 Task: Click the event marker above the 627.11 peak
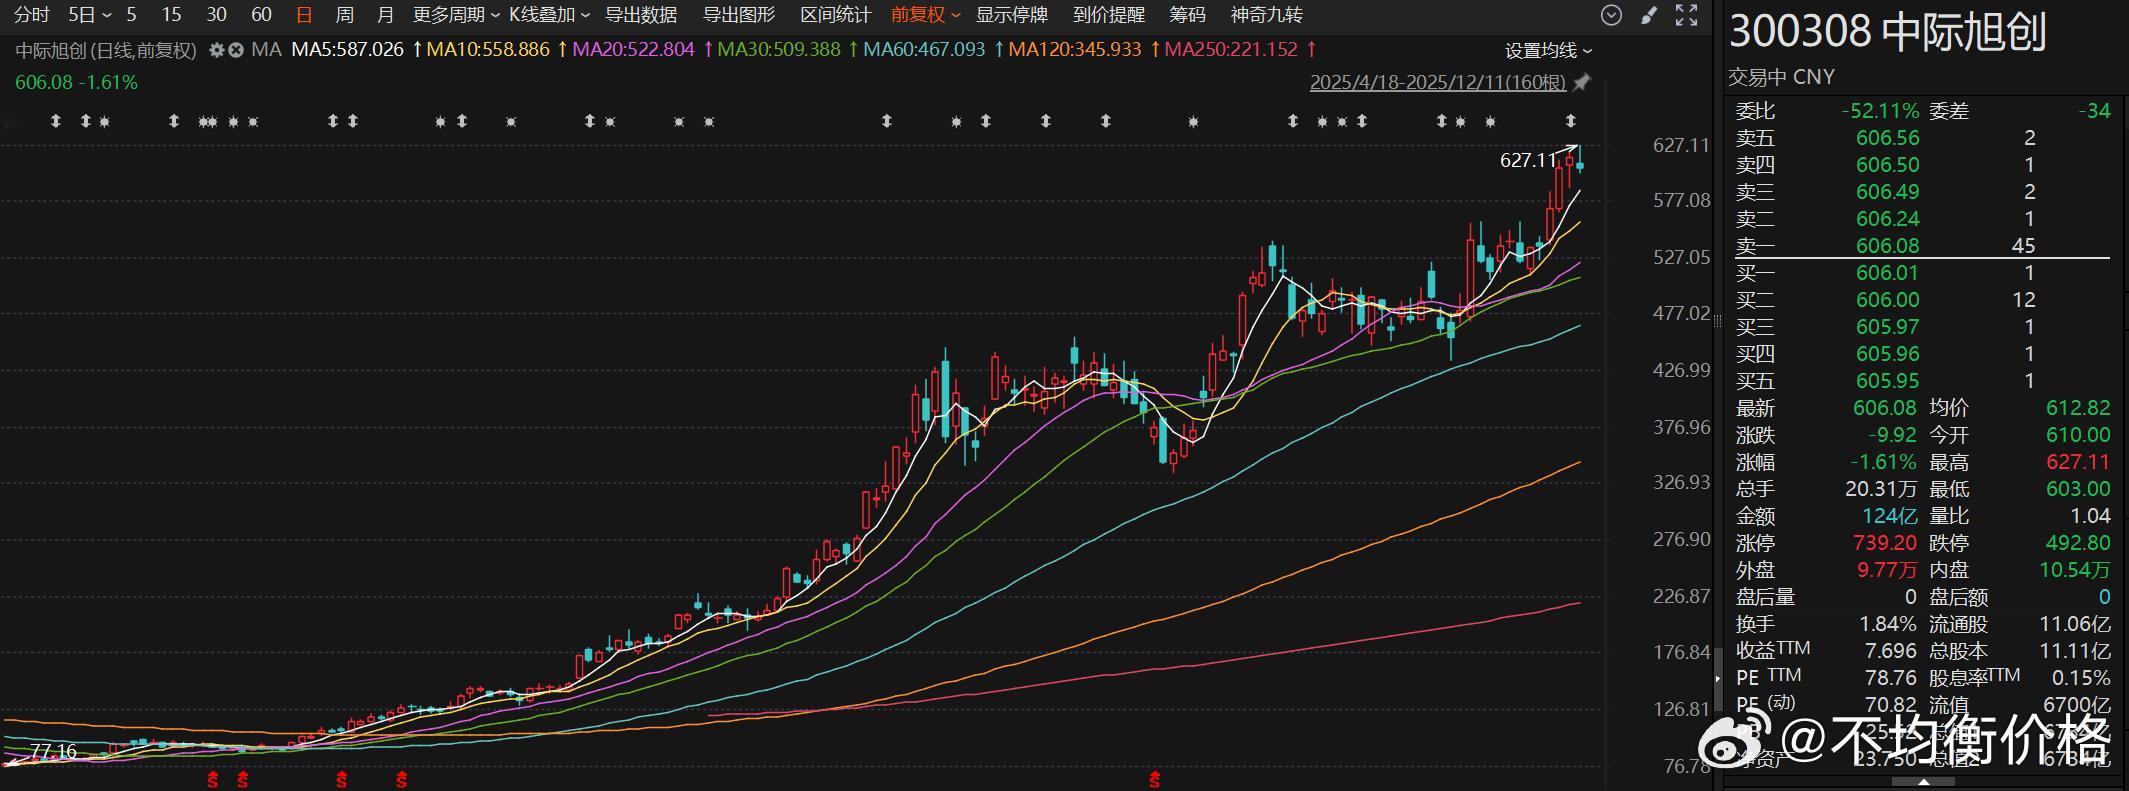tap(1570, 121)
